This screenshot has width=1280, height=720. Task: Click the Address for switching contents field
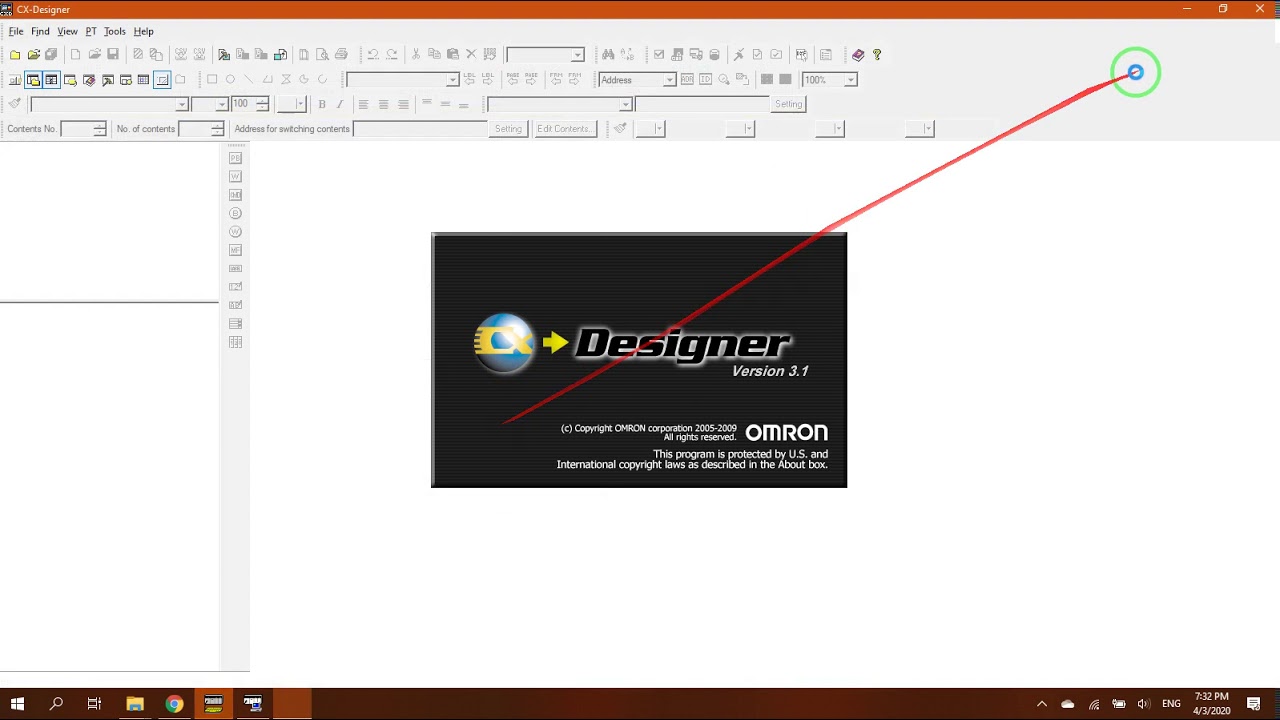coord(420,129)
